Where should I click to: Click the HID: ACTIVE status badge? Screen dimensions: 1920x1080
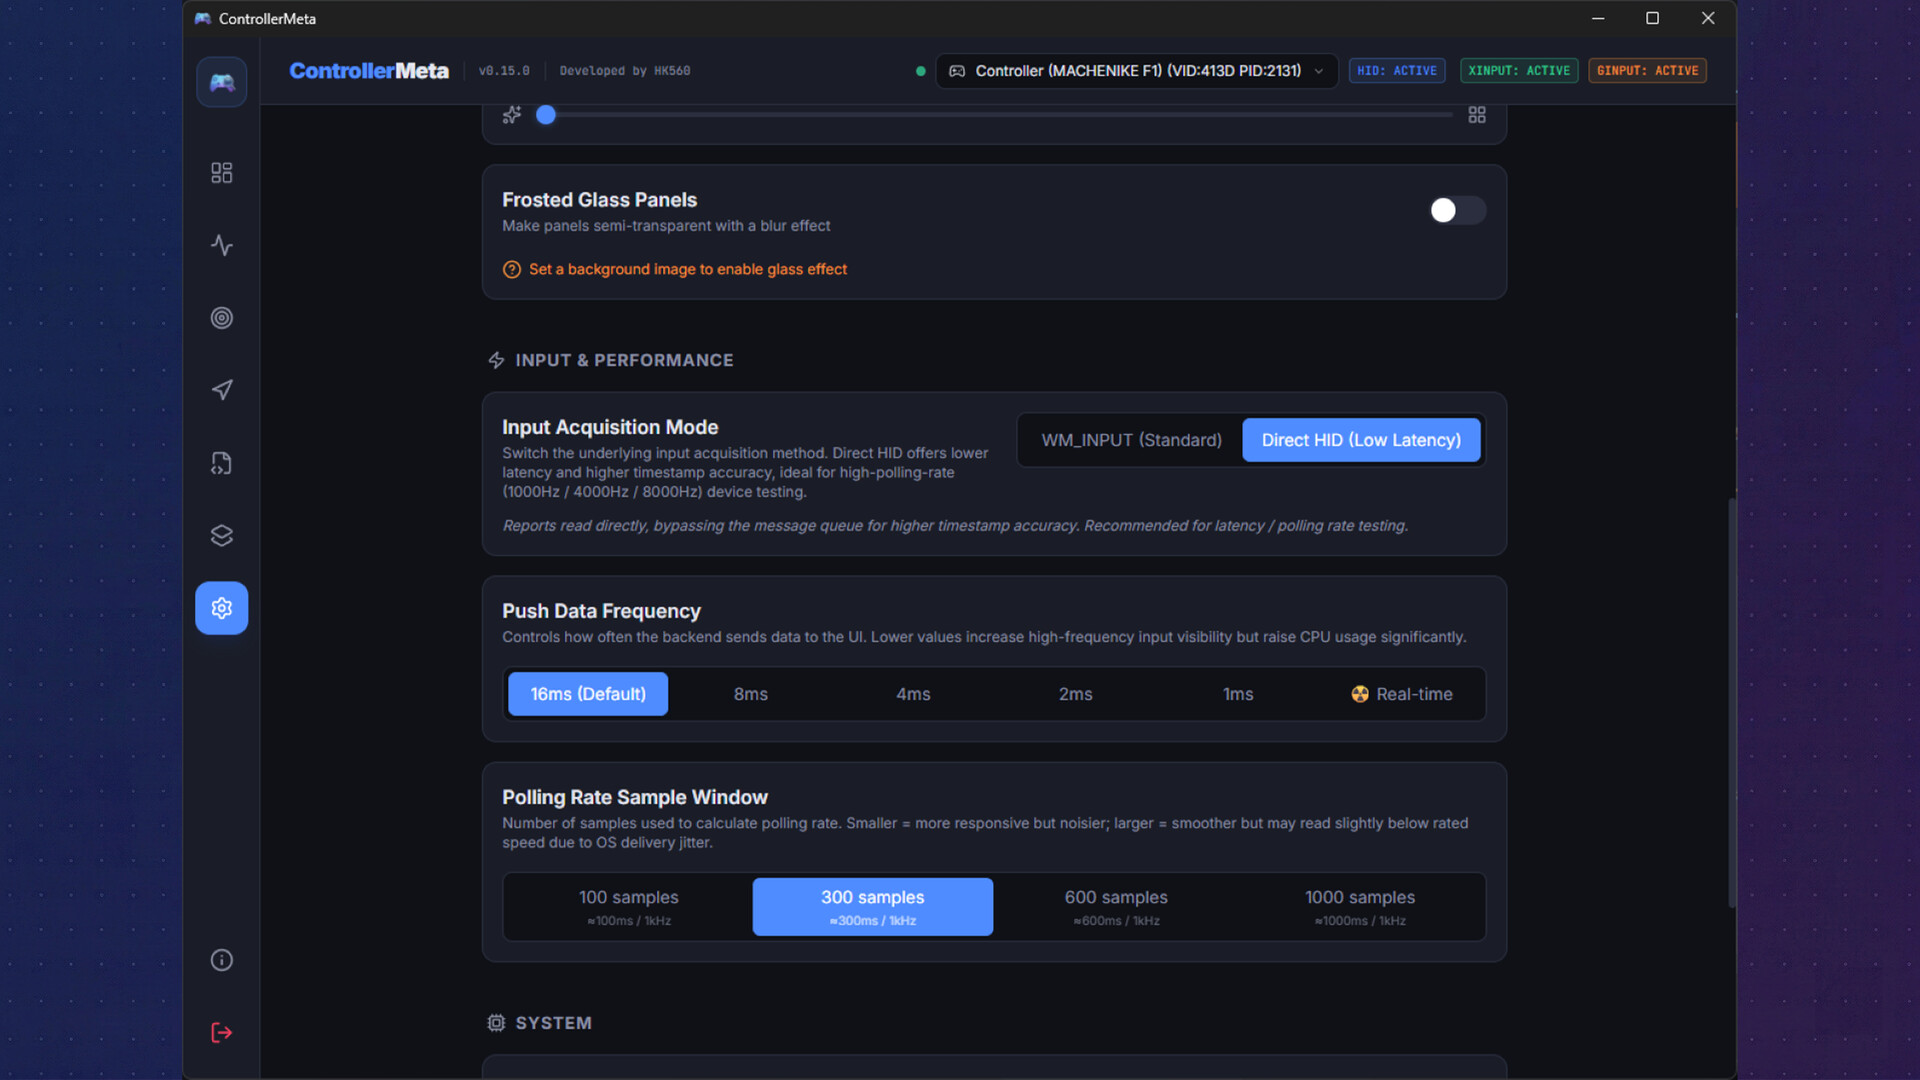tap(1396, 71)
